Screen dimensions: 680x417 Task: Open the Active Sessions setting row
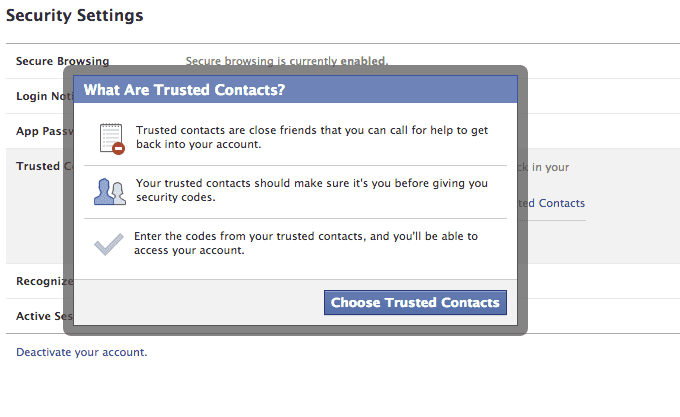(x=343, y=316)
